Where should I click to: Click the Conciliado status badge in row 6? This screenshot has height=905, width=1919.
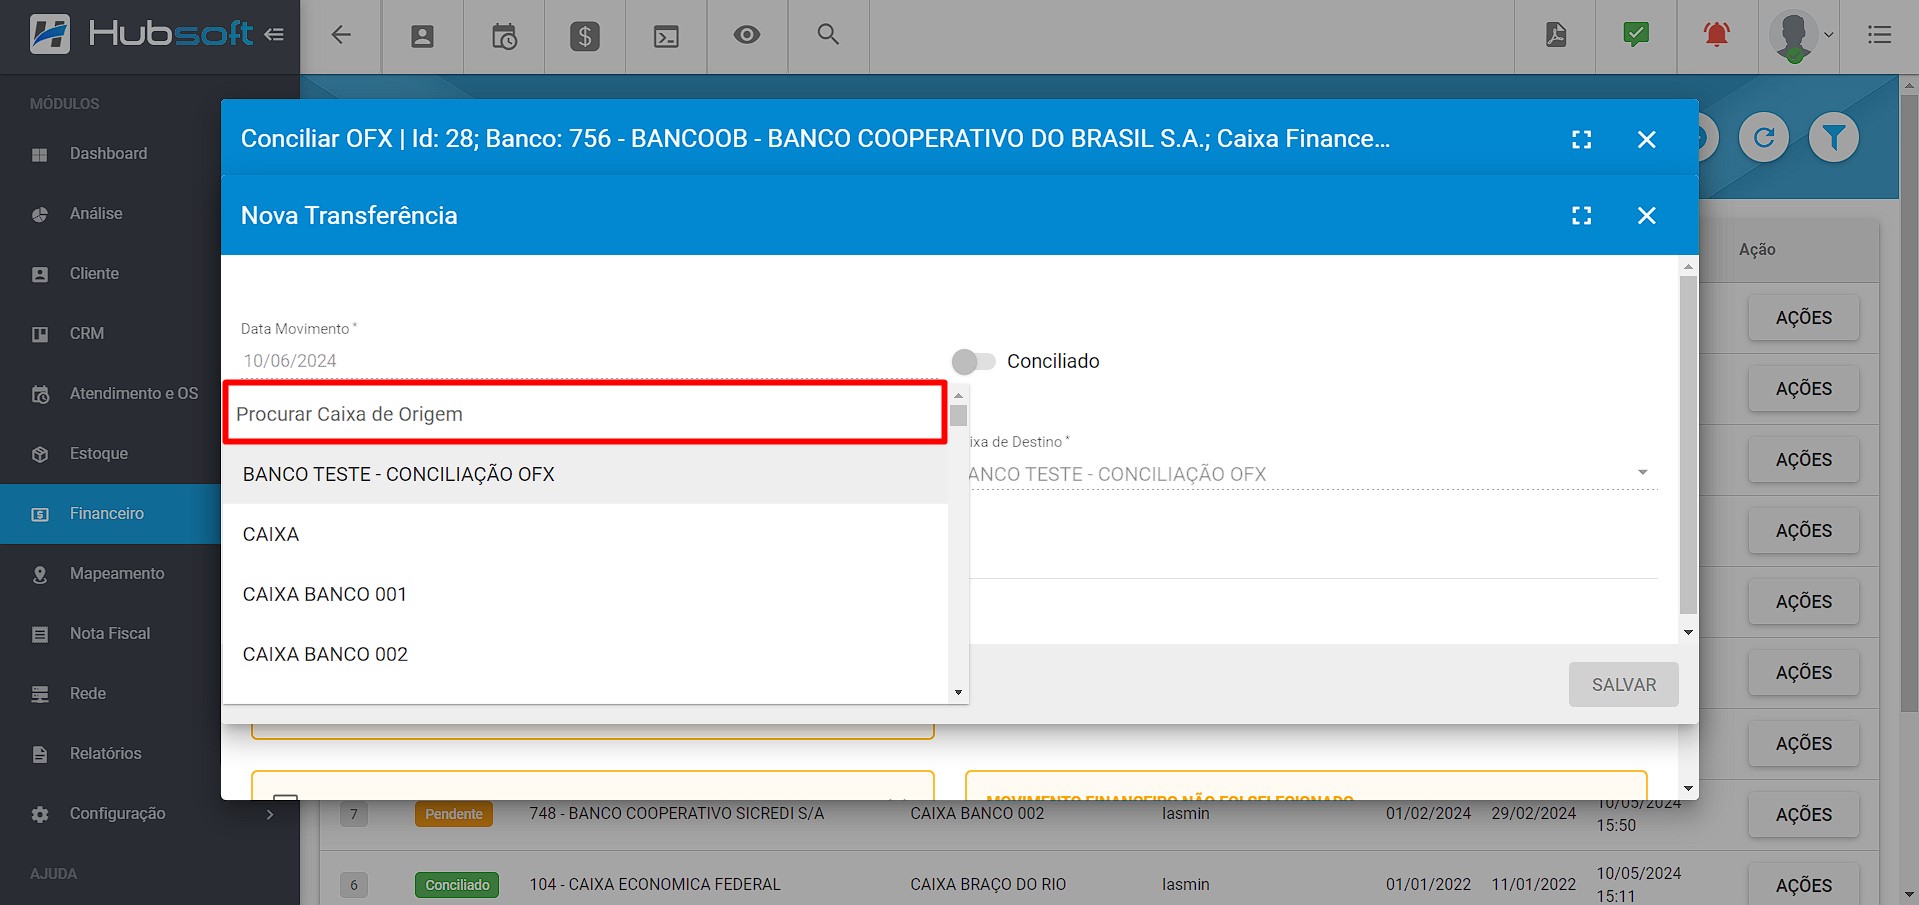coord(457,885)
